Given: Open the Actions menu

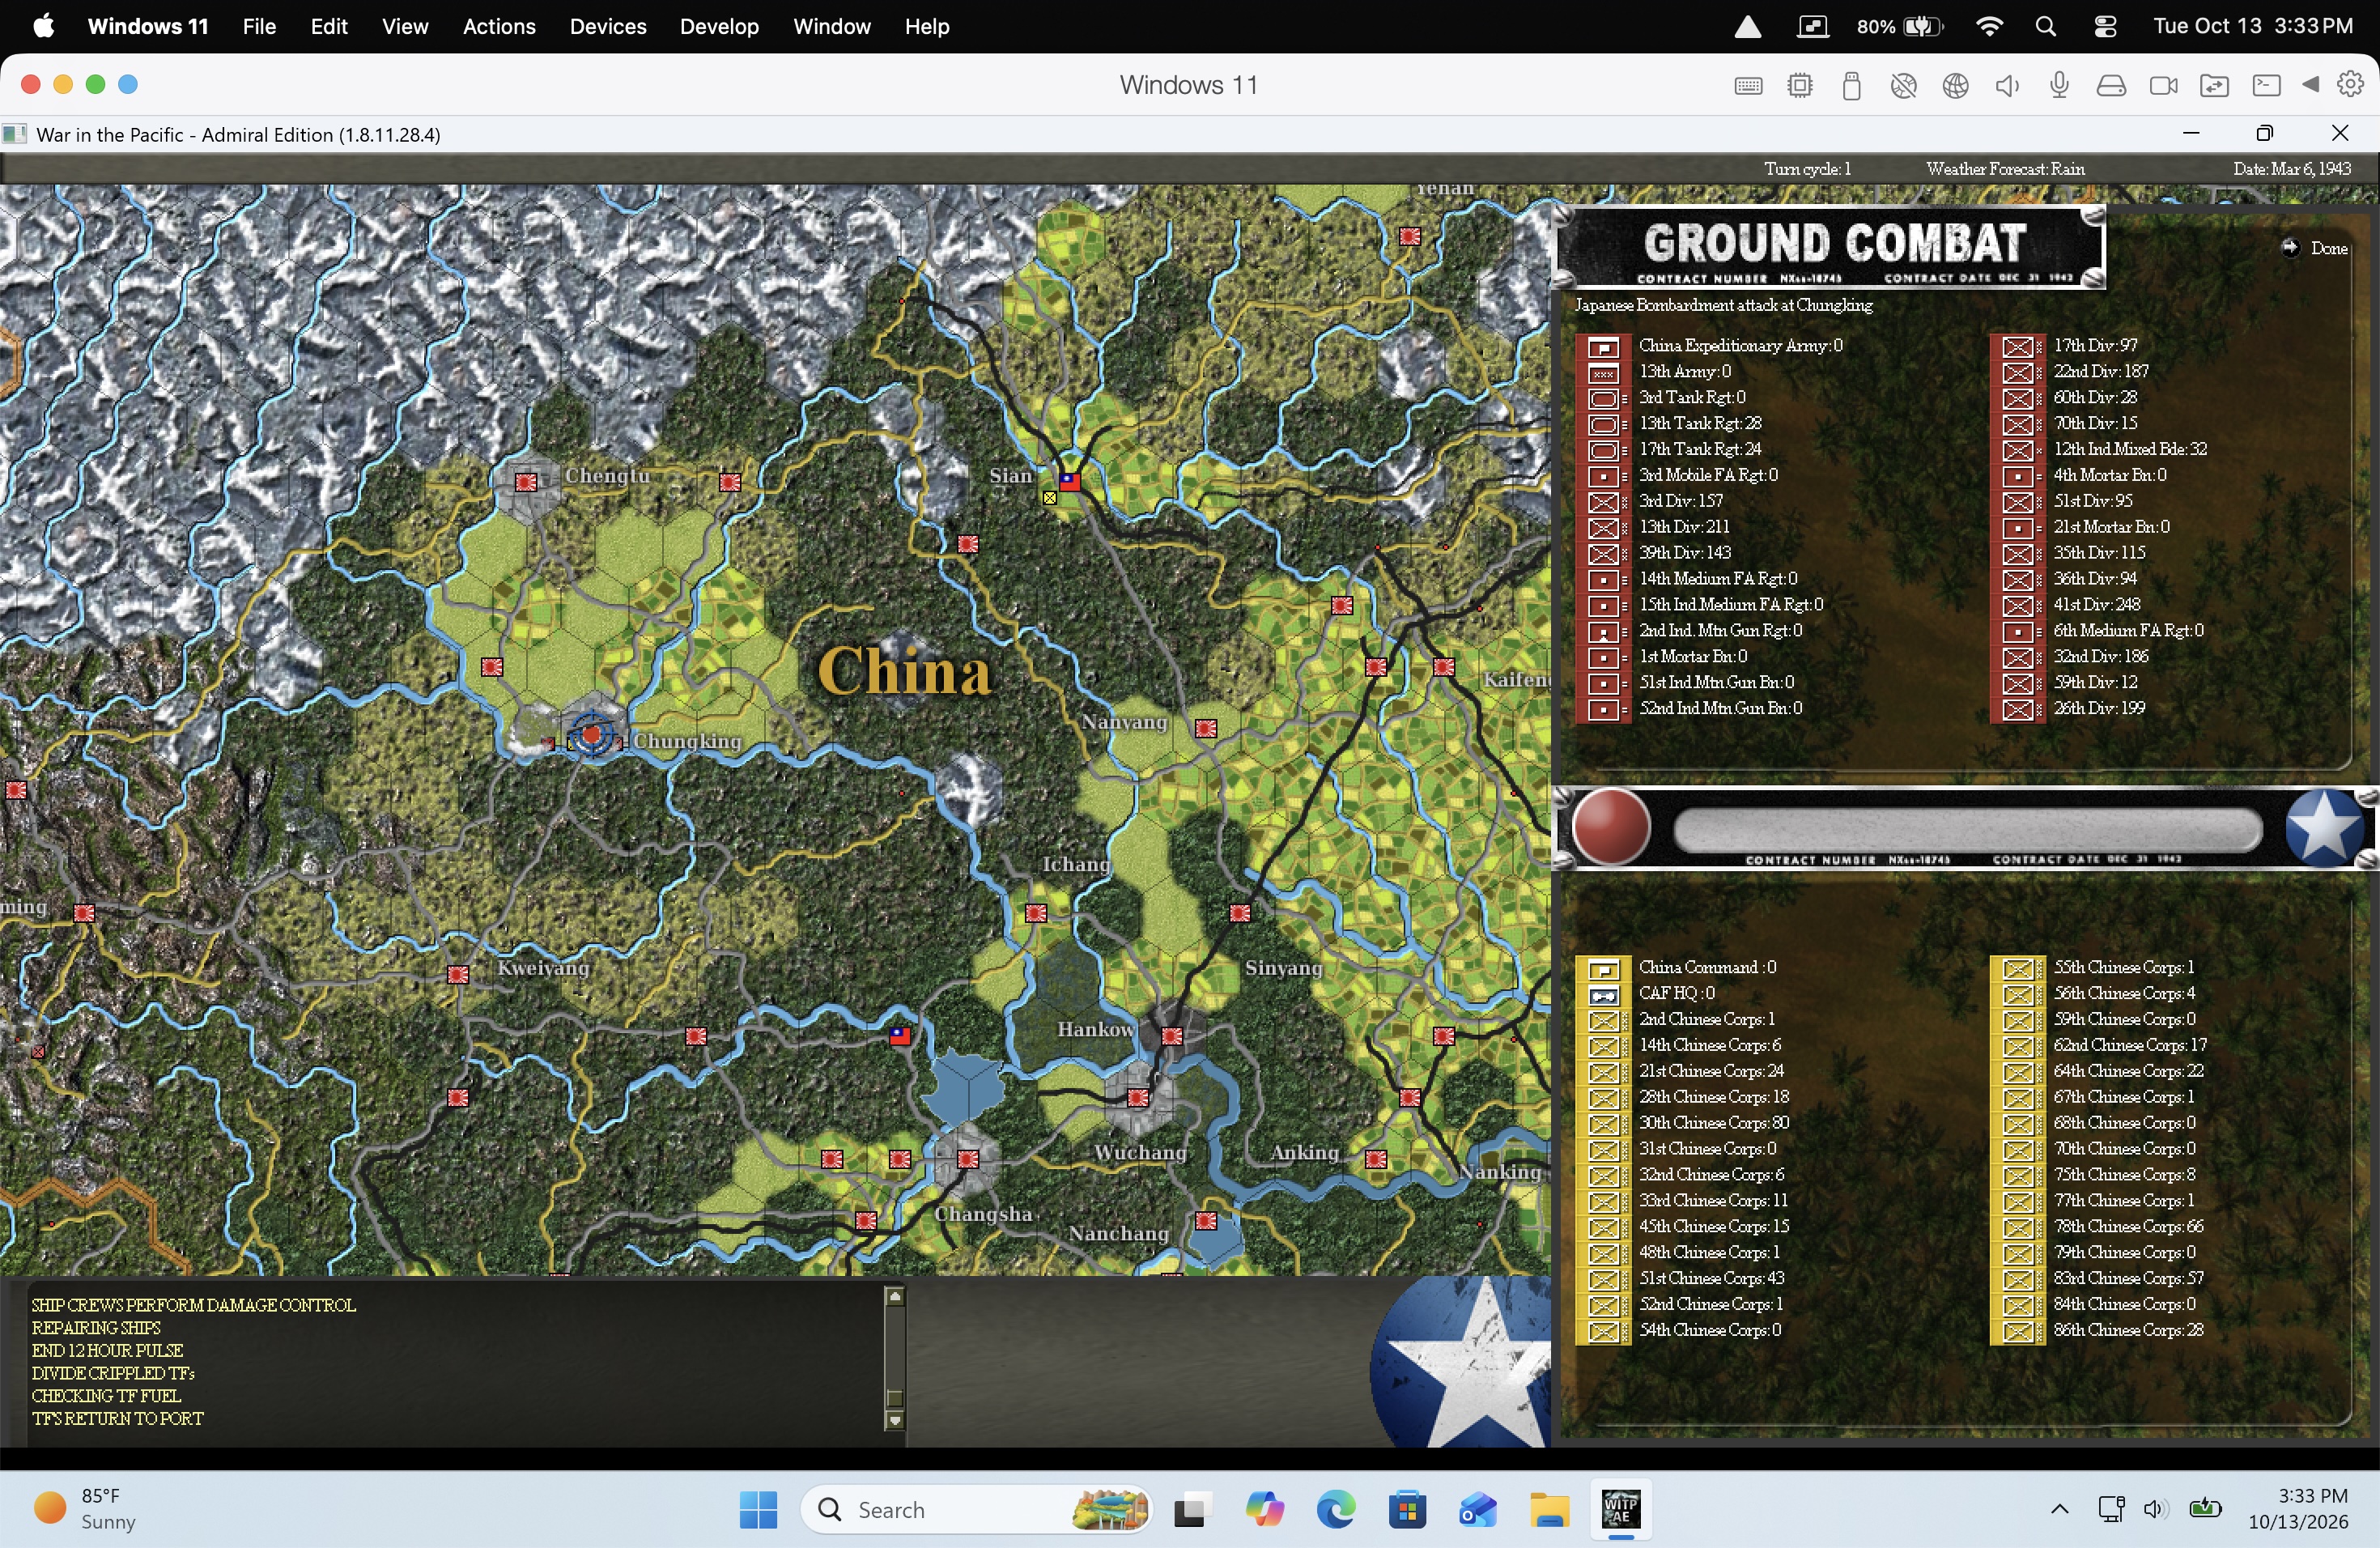Looking at the screenshot, I should pyautogui.click(x=499, y=27).
